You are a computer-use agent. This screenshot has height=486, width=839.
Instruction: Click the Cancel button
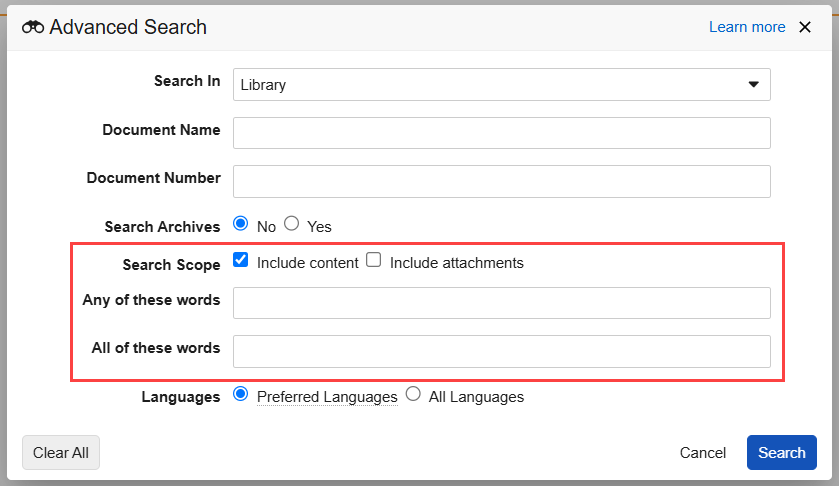(702, 453)
